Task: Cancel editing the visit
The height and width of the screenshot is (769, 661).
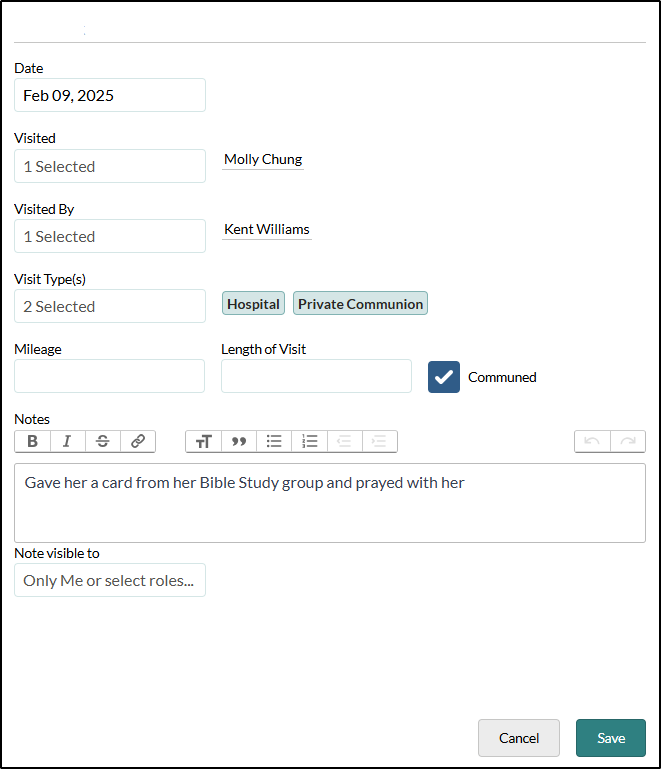Action: click(519, 738)
